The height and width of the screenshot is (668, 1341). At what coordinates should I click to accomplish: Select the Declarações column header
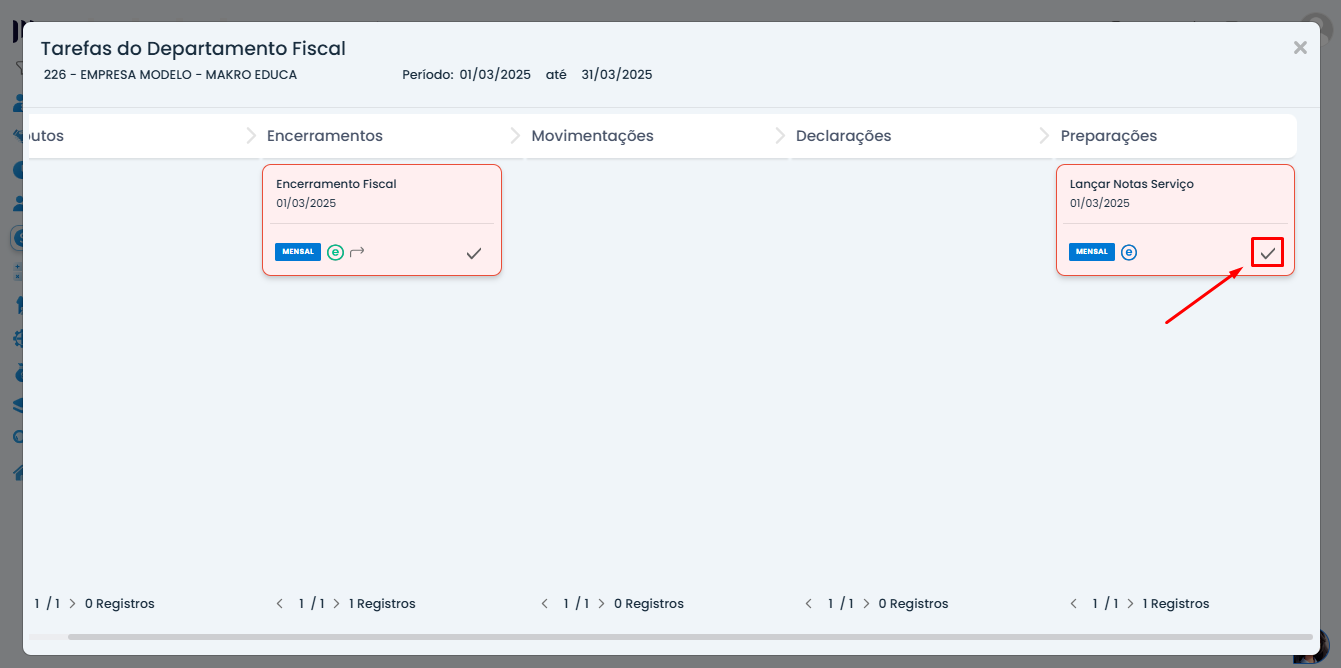[843, 136]
